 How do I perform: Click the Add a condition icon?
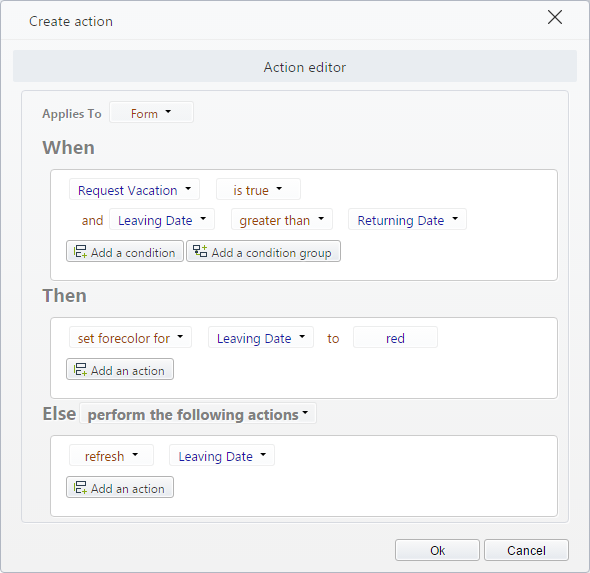click(80, 251)
